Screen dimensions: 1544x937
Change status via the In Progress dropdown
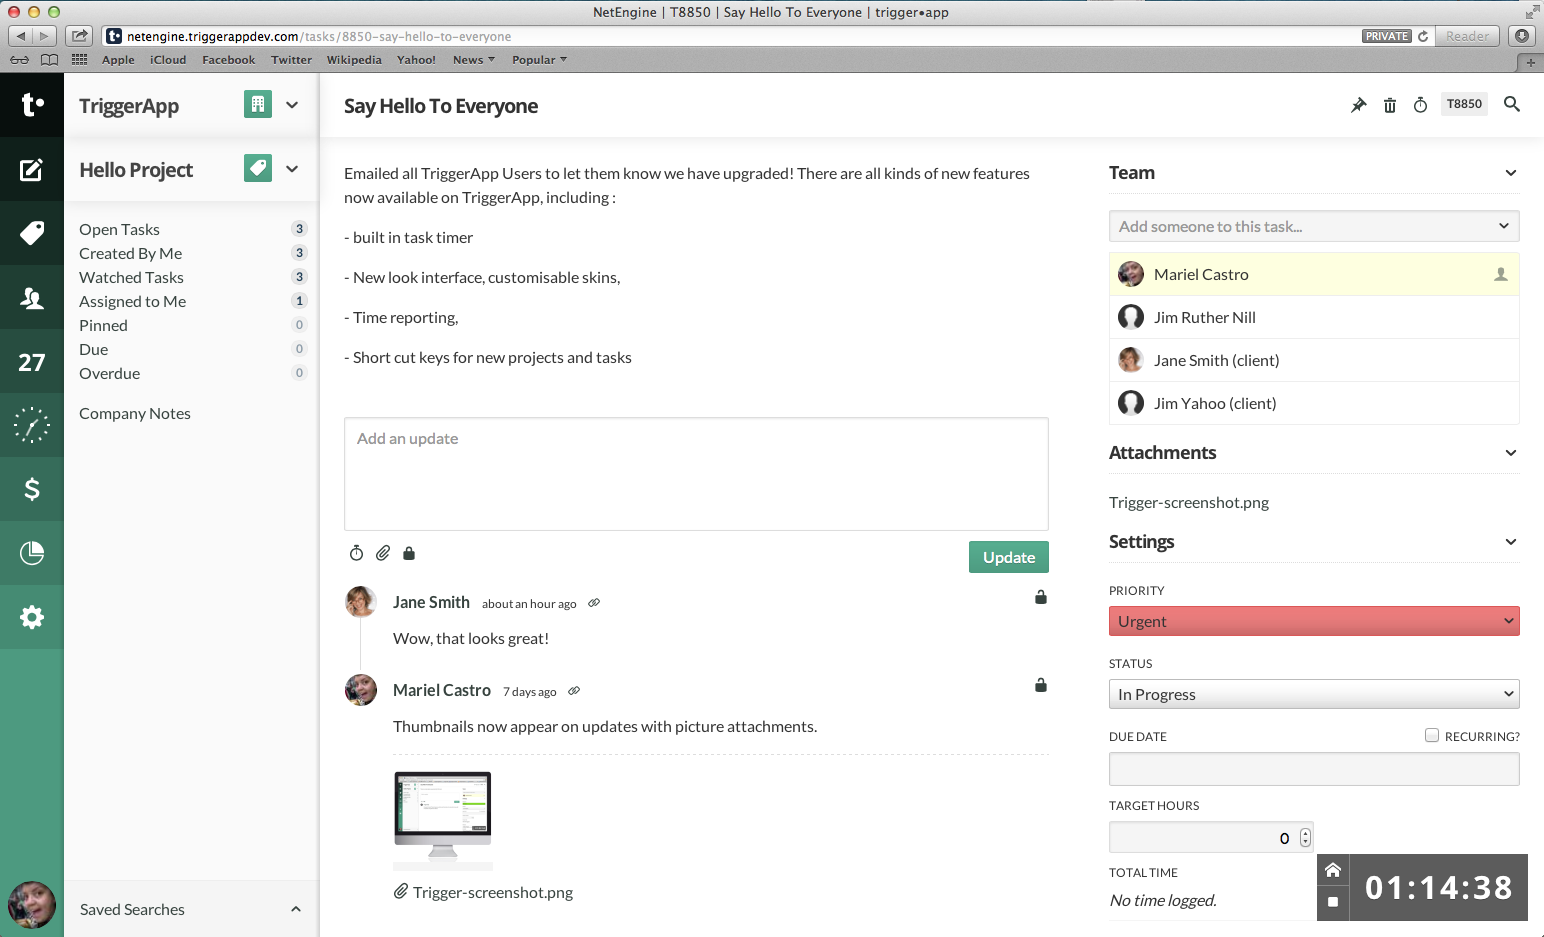[x=1313, y=694]
